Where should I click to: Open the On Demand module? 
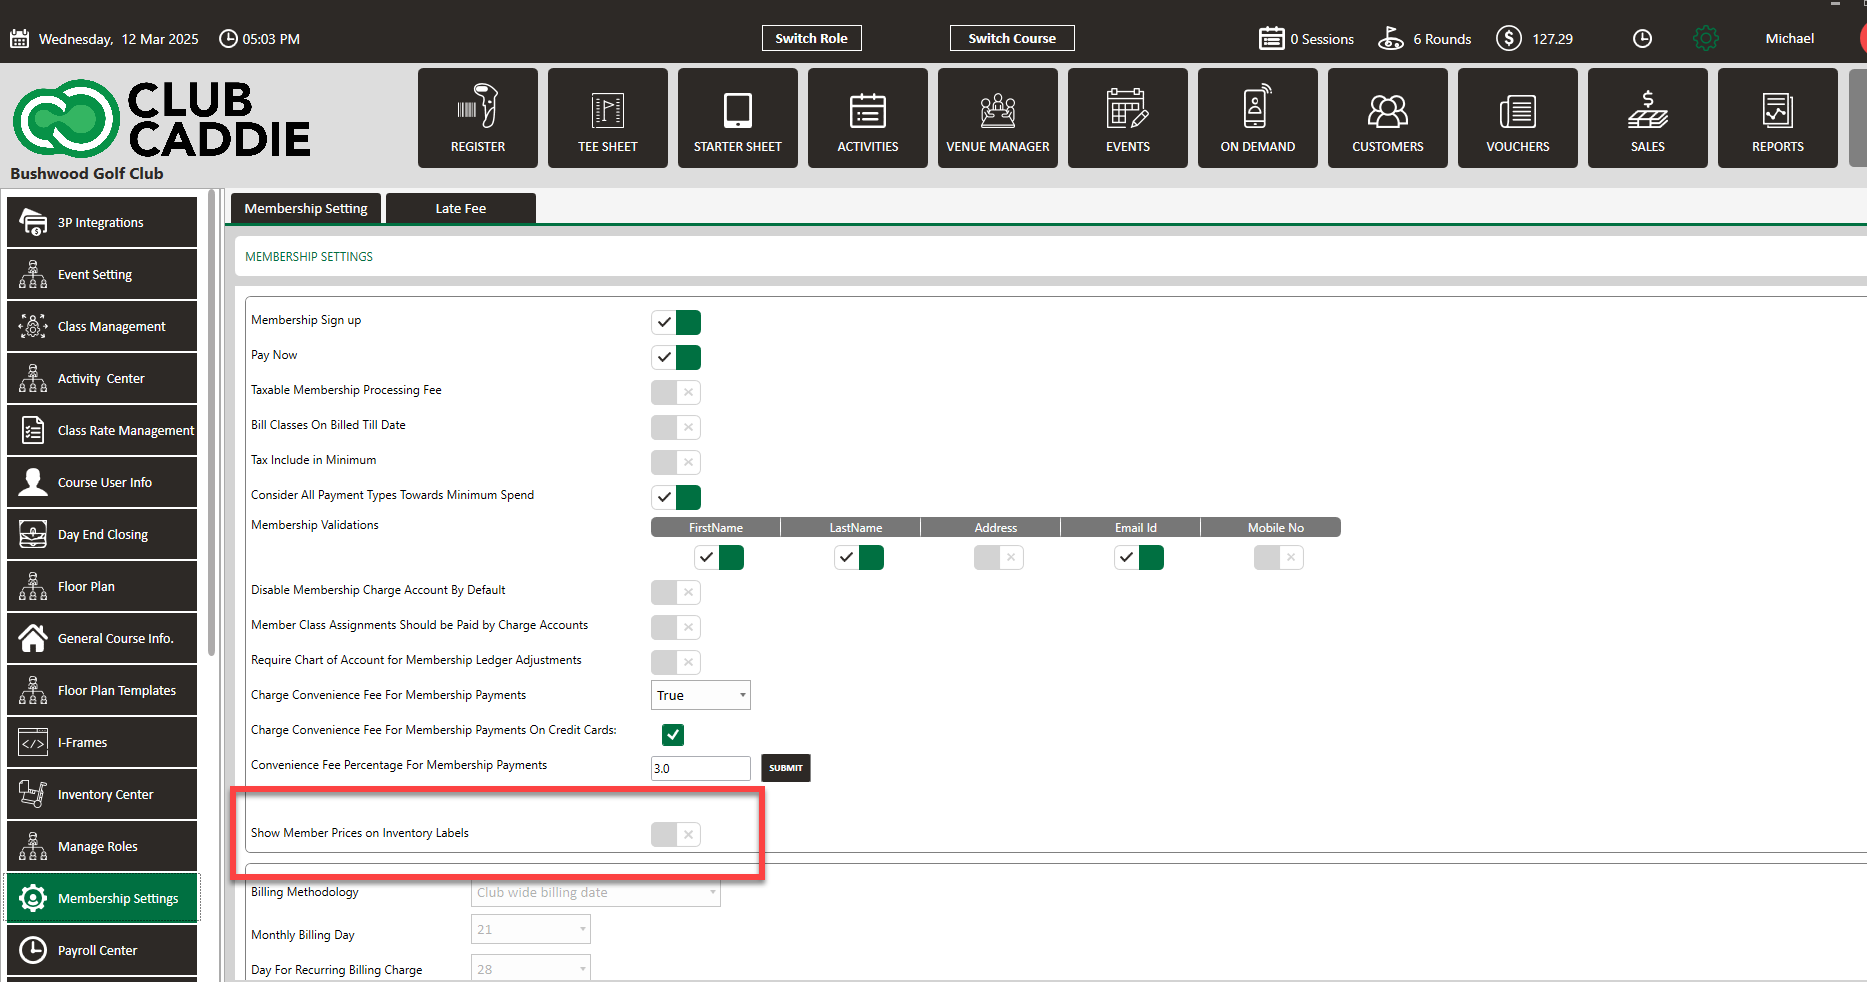[x=1258, y=118]
